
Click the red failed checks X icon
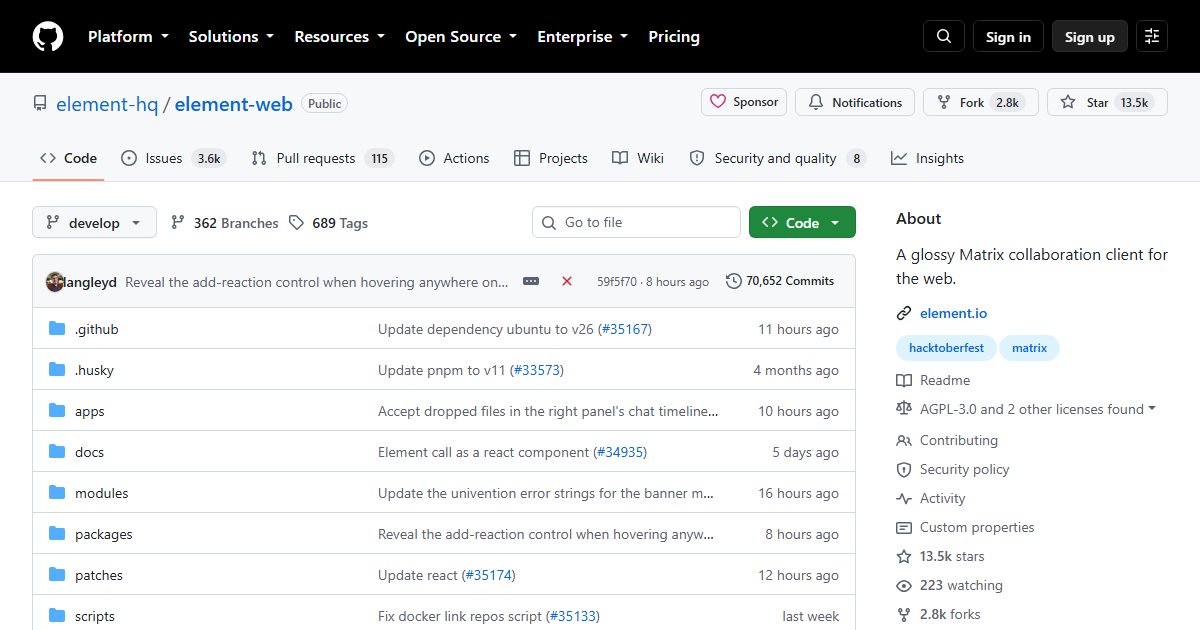(x=567, y=282)
